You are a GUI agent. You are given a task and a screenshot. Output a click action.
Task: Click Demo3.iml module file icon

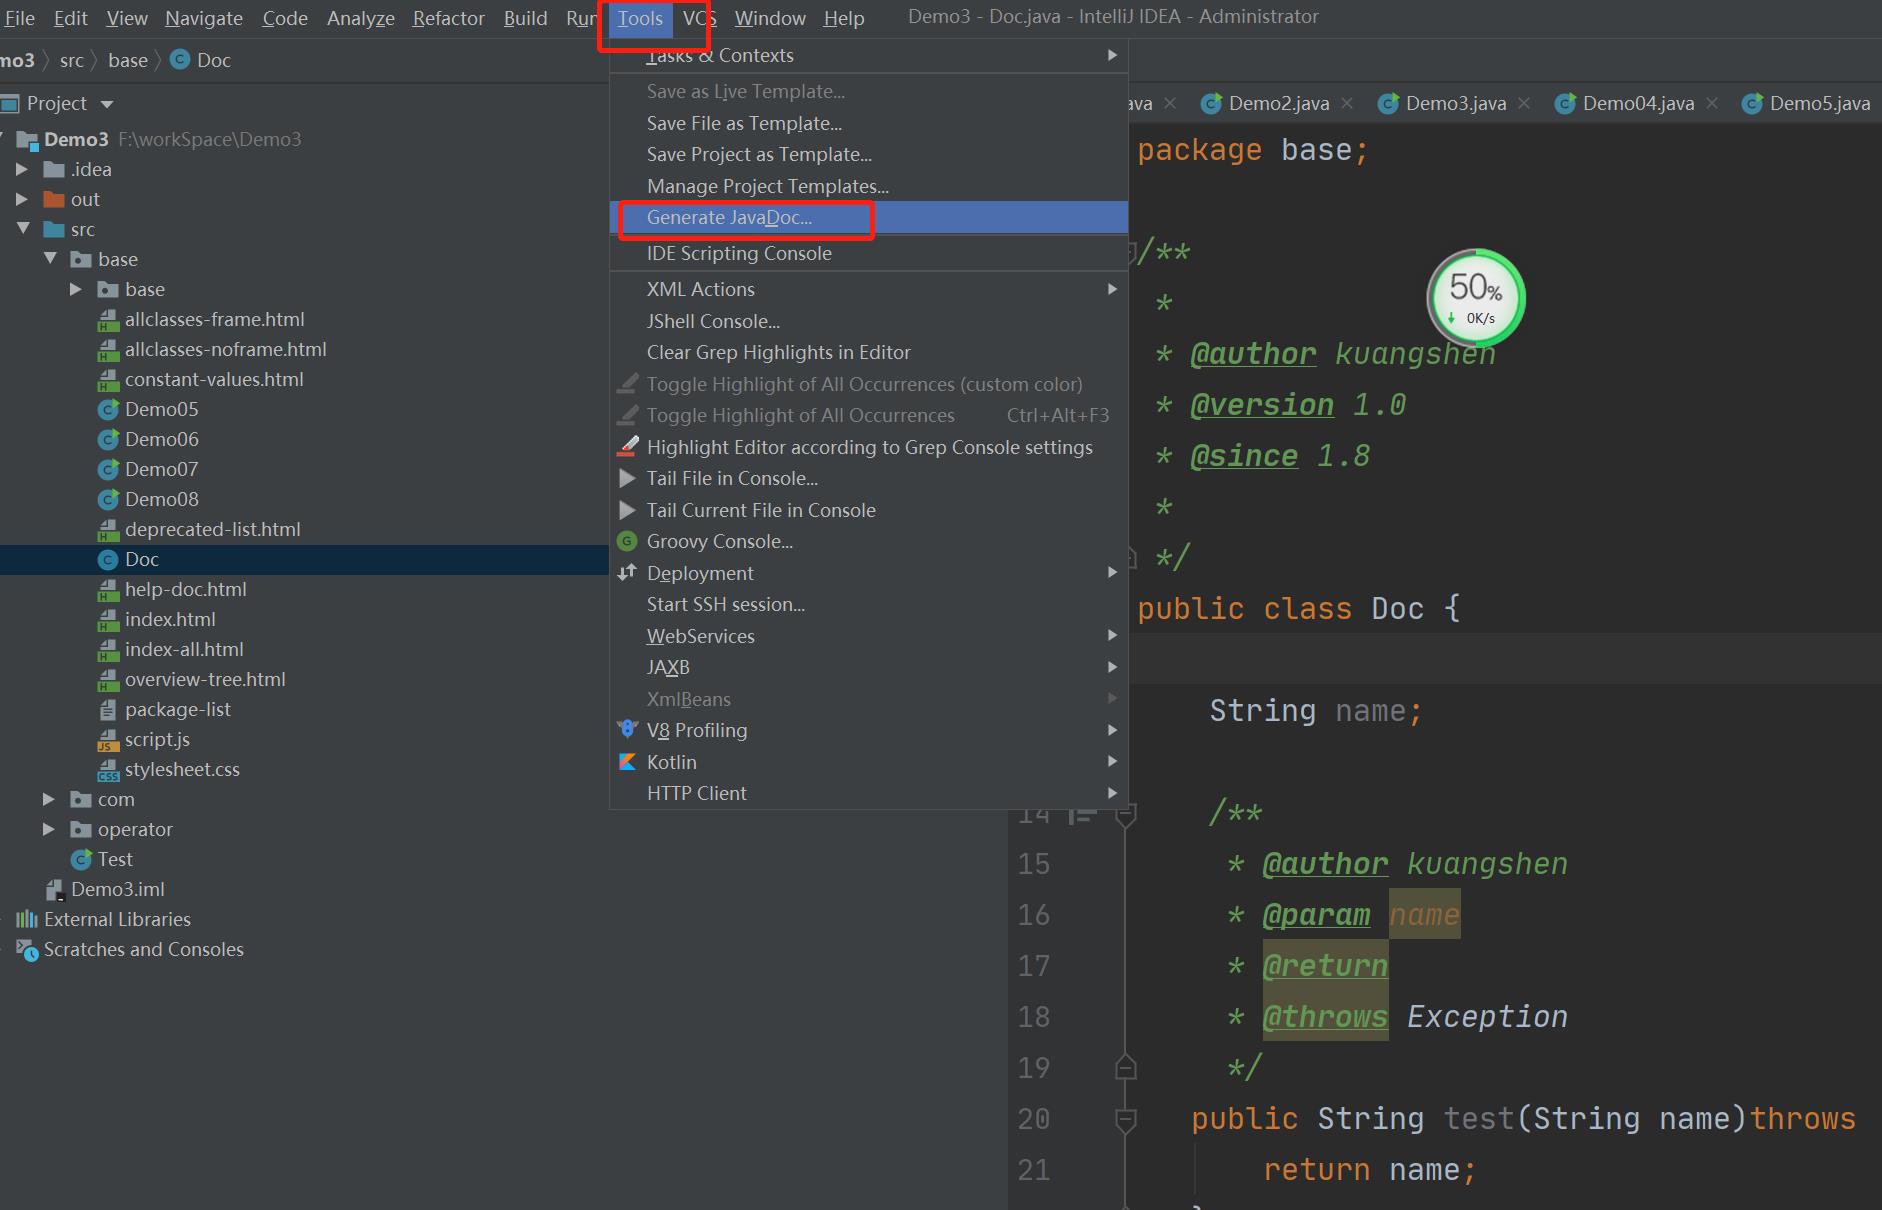56,889
